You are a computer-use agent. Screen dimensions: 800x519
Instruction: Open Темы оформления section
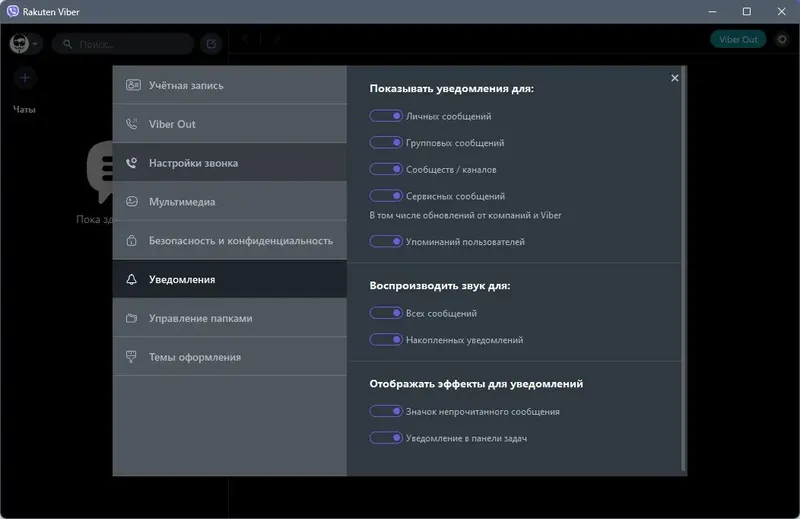(x=230, y=357)
